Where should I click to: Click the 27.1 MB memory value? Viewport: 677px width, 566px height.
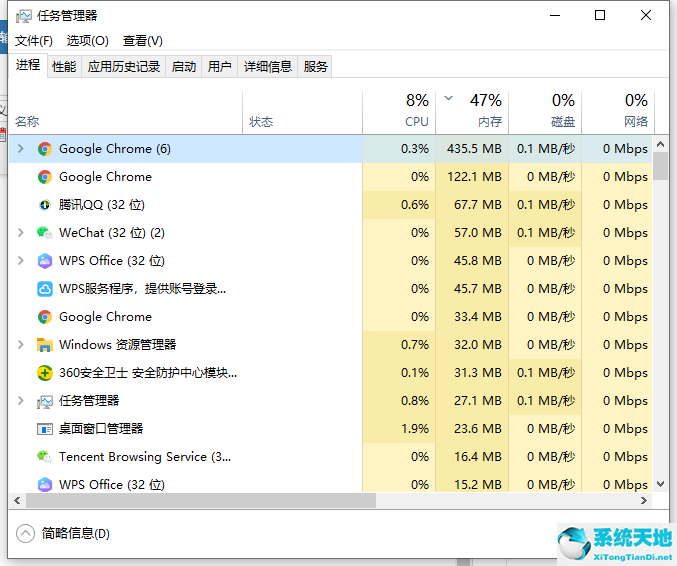478,401
